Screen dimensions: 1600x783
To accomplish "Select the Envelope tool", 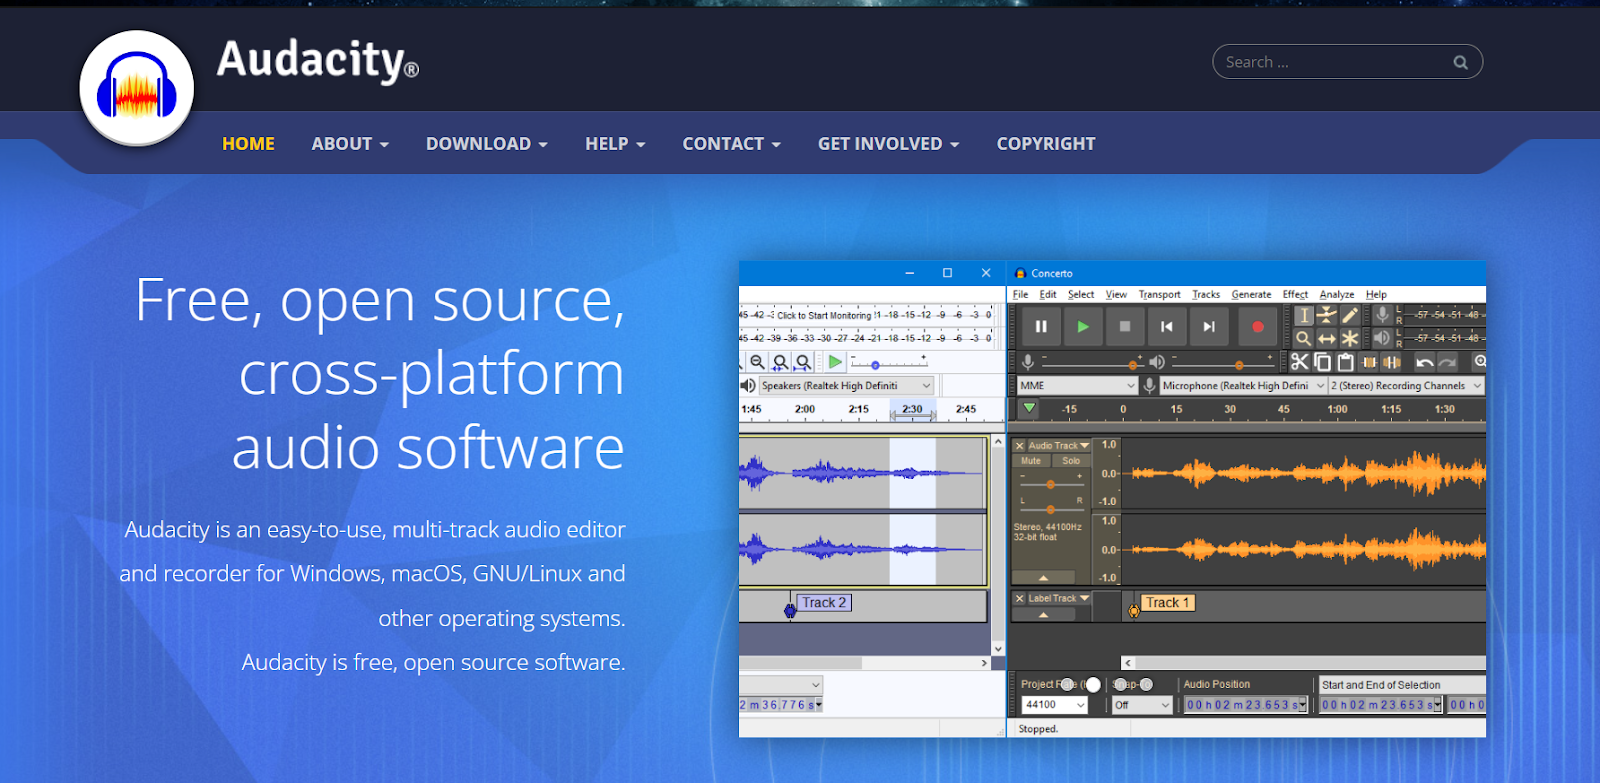I will [x=1327, y=315].
